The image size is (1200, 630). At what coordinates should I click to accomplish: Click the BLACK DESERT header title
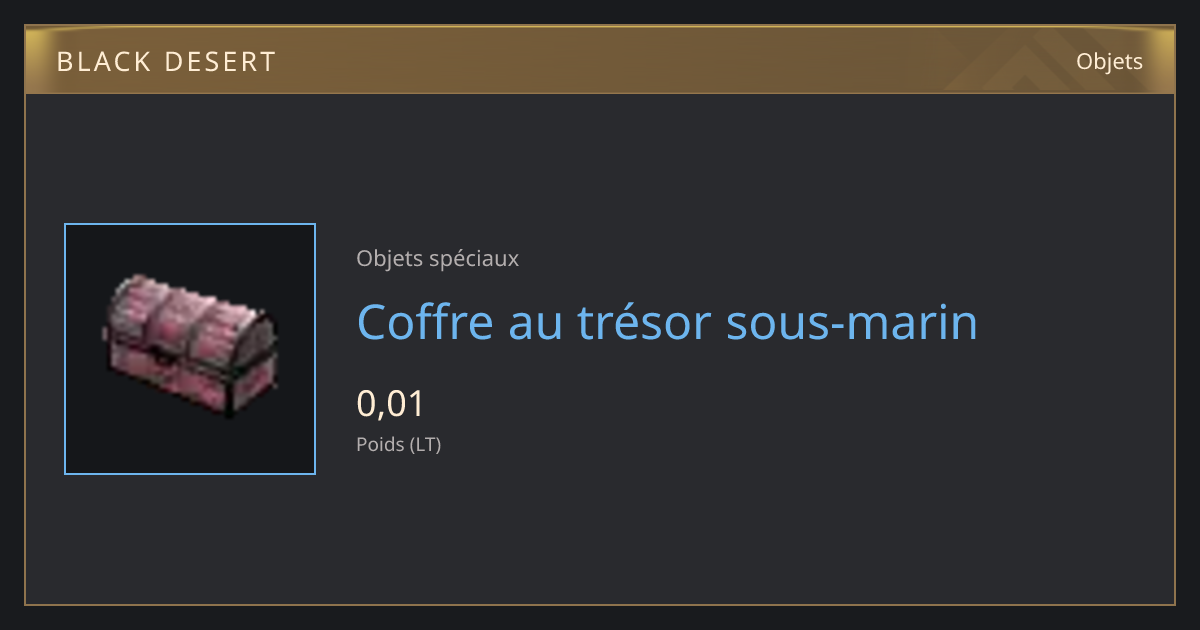166,62
